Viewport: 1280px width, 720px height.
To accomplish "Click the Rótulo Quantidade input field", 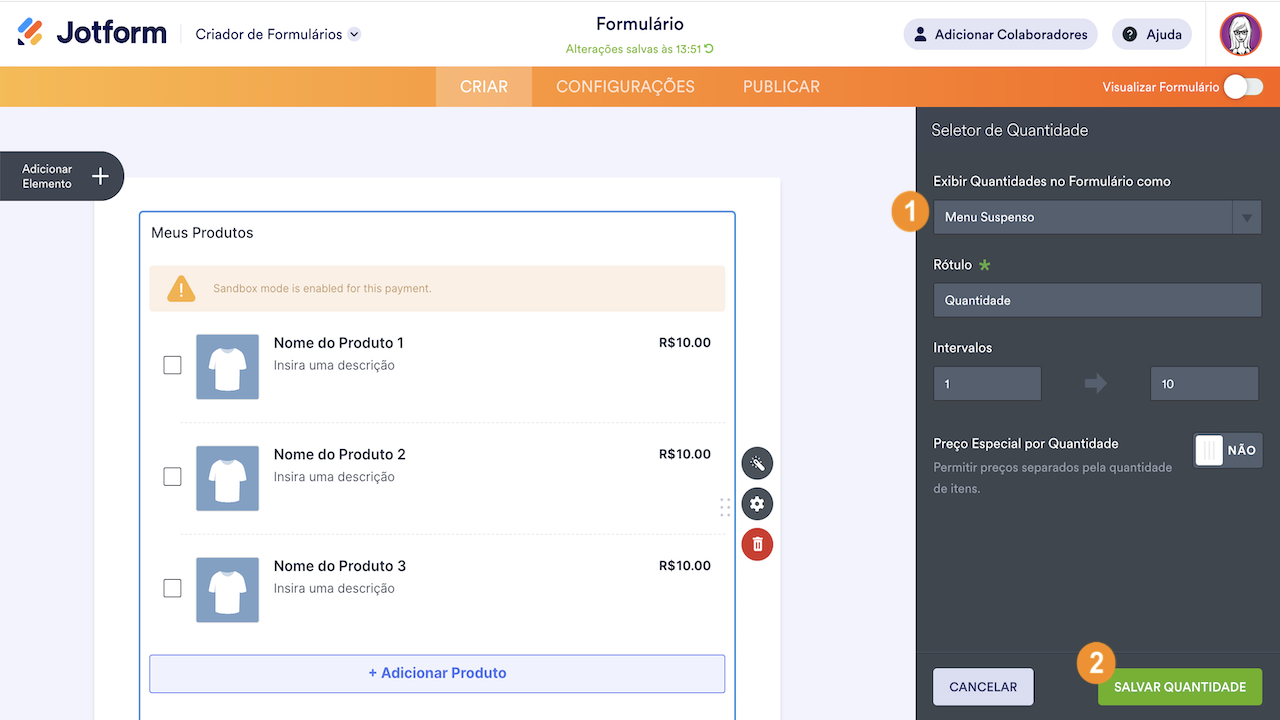I will coord(1097,300).
